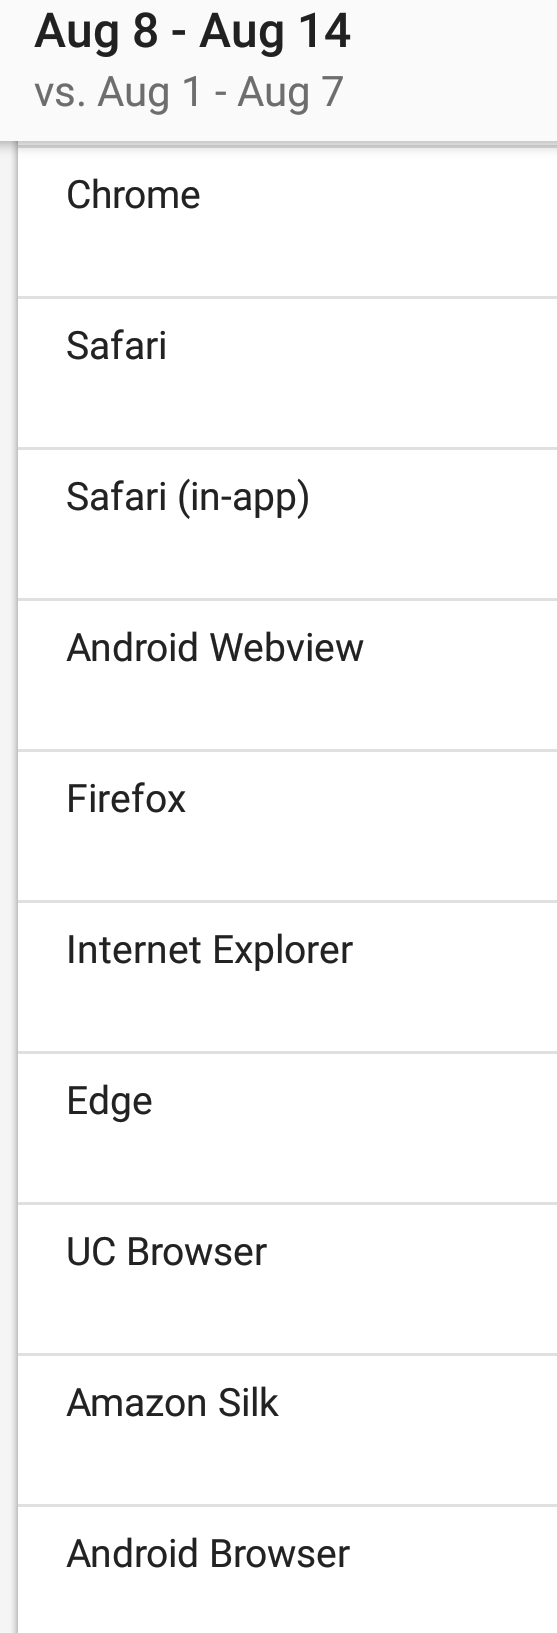Select the Edge browser row
557x1633 pixels.
pyautogui.click(x=287, y=1128)
